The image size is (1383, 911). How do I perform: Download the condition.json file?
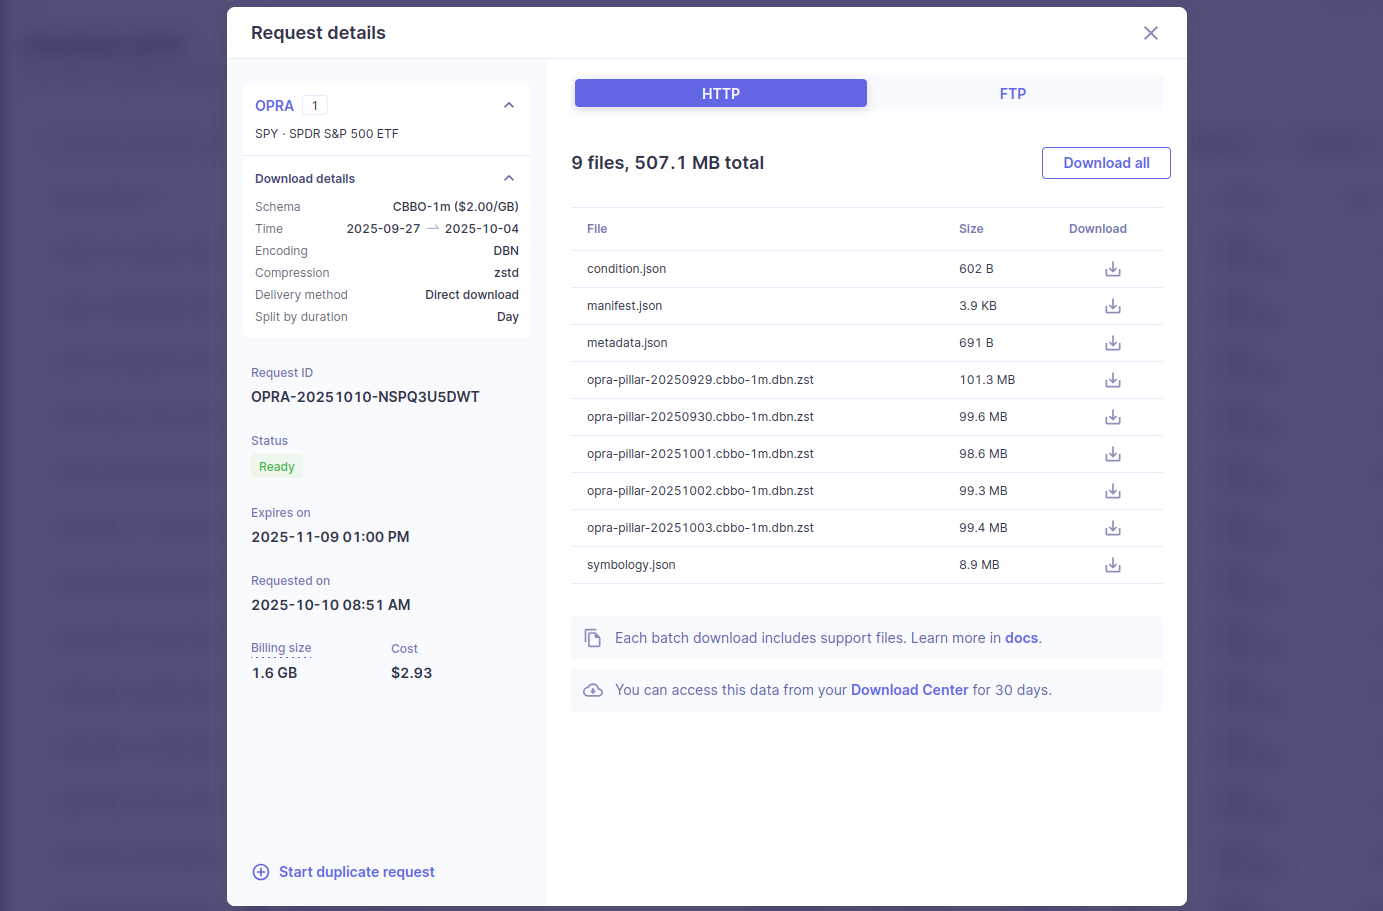coord(1112,269)
